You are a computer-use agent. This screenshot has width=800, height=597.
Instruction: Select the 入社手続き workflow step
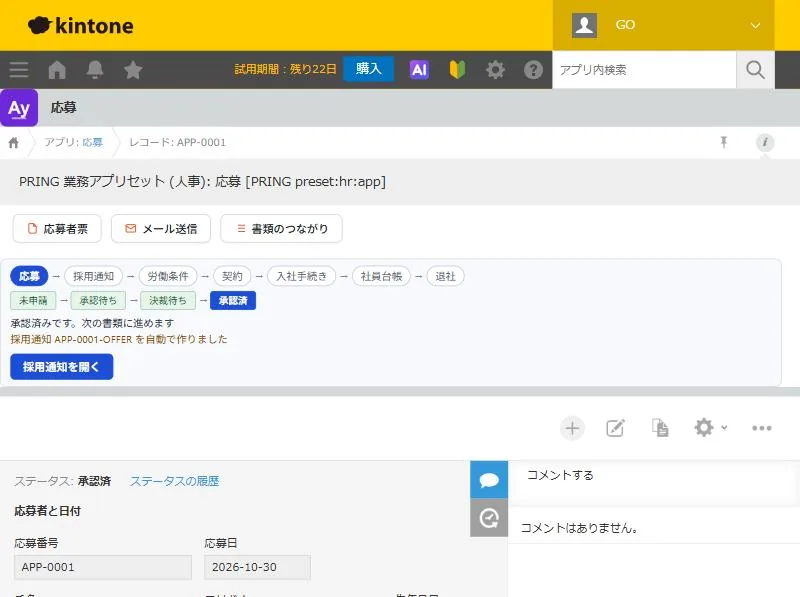coord(302,276)
